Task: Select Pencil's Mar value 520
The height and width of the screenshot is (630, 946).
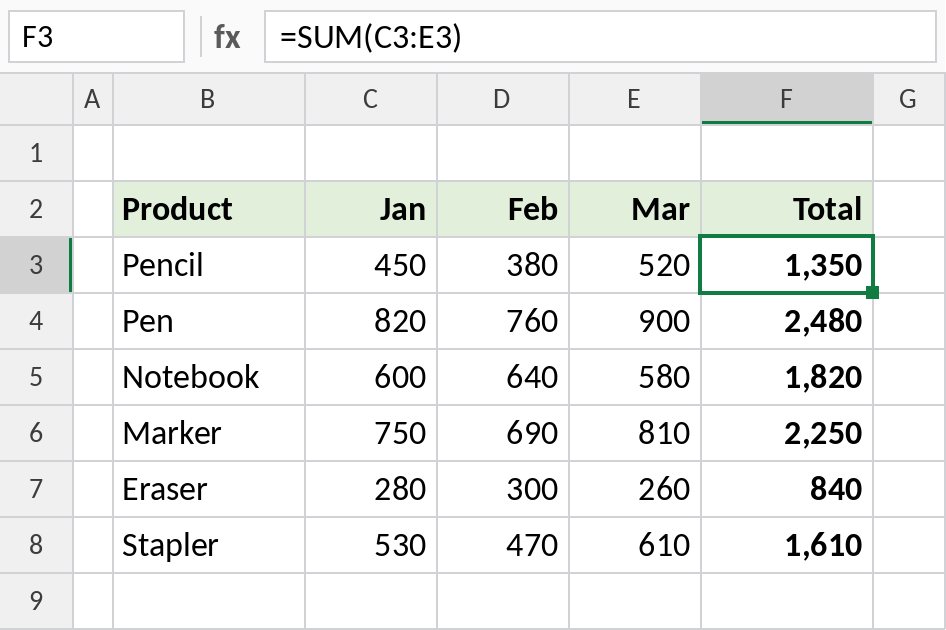Action: [635, 265]
